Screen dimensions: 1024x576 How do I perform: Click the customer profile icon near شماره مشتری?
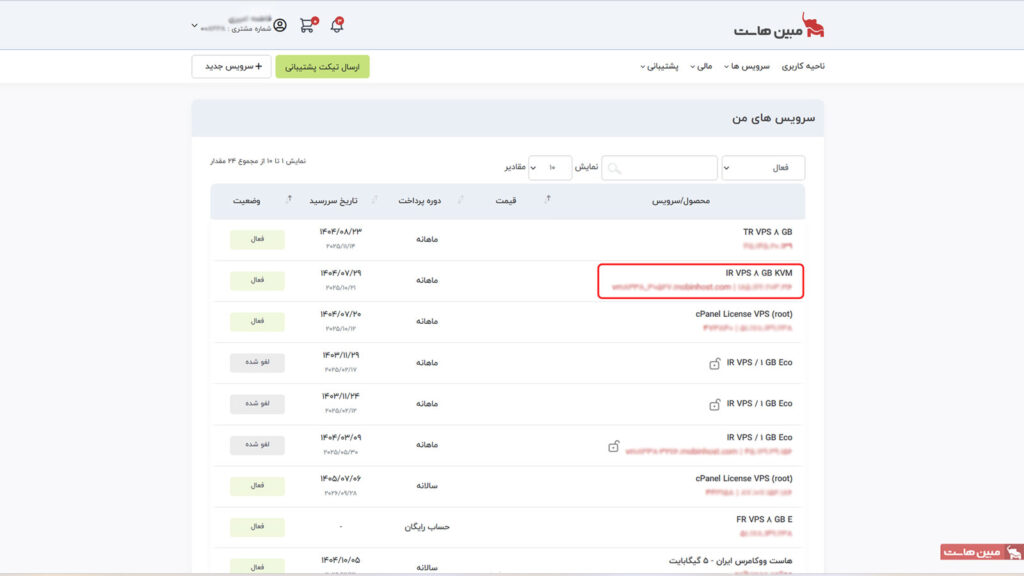click(280, 25)
